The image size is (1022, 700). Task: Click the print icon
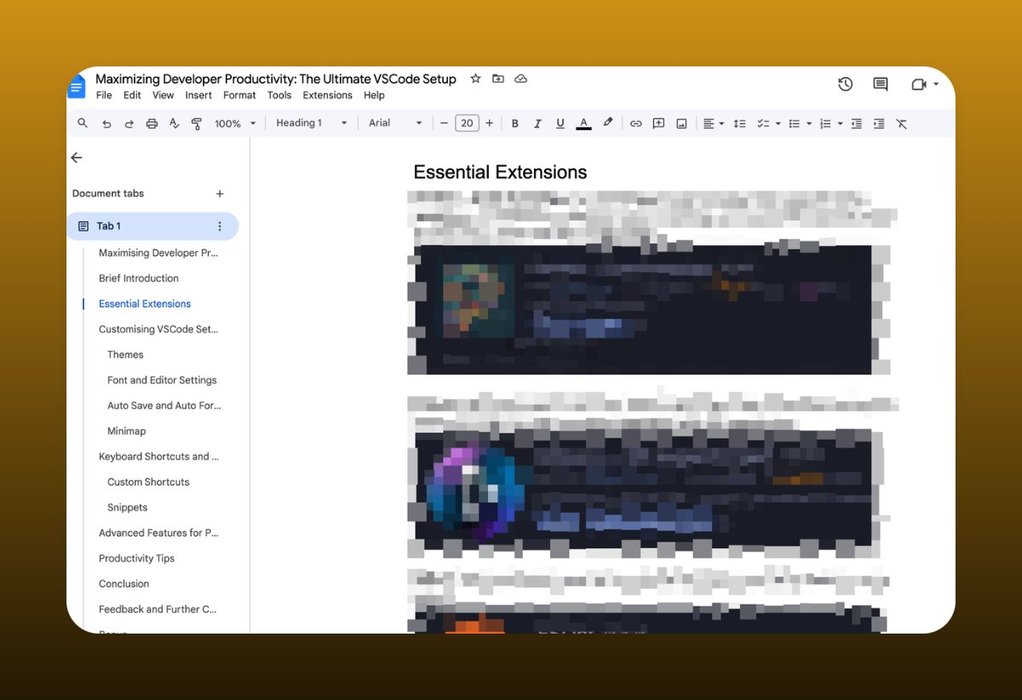pyautogui.click(x=152, y=123)
